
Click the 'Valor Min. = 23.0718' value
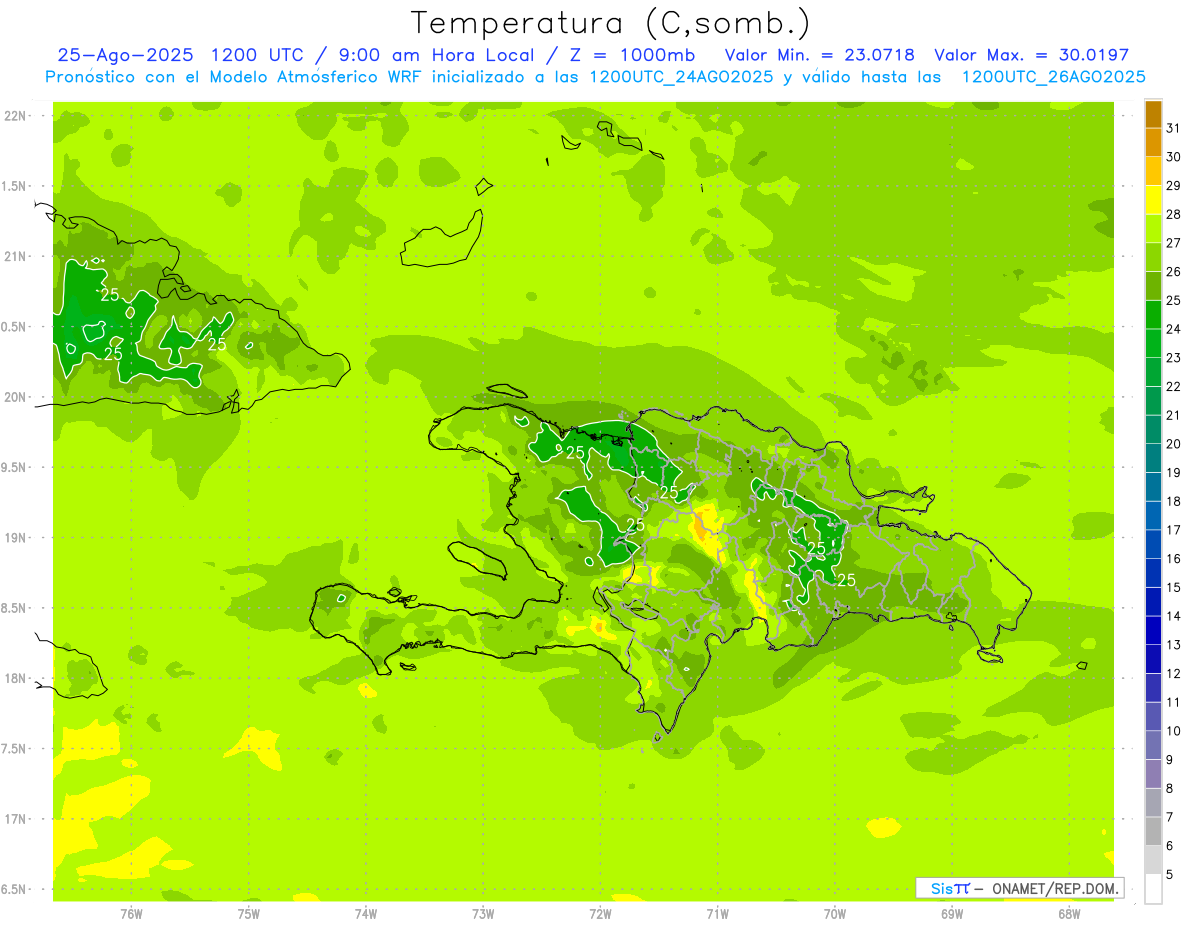[820, 55]
